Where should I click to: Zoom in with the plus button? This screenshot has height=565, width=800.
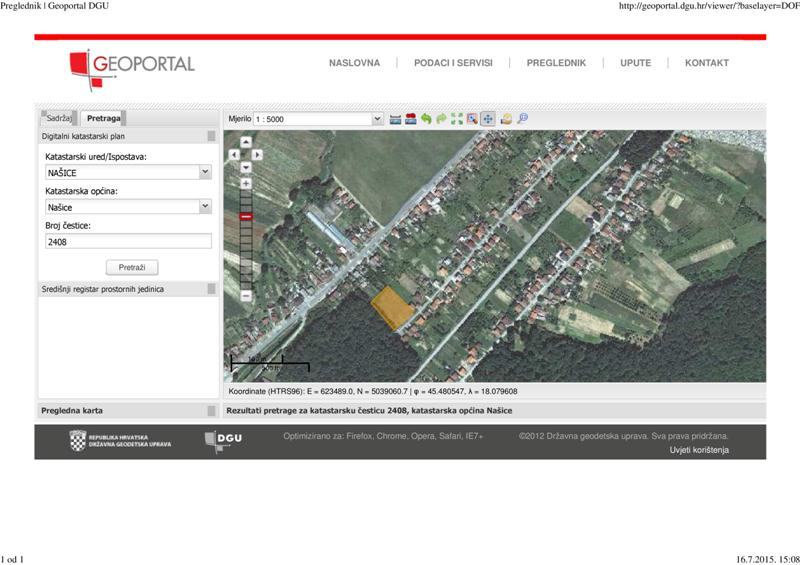(x=246, y=184)
